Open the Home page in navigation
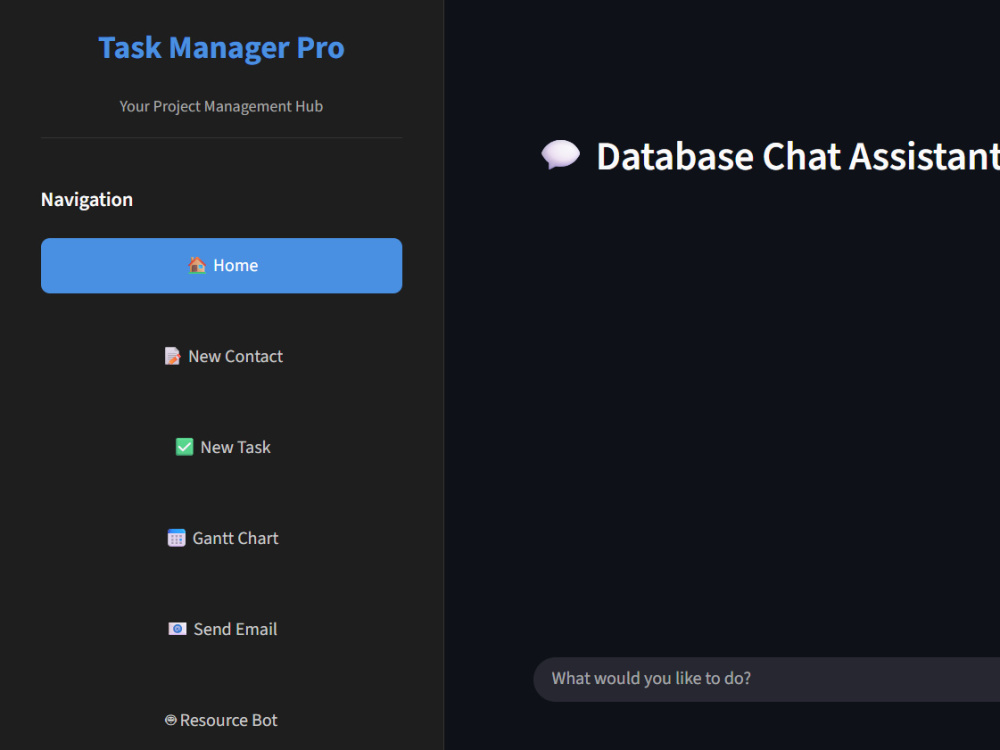The width and height of the screenshot is (1000, 750). click(x=221, y=265)
